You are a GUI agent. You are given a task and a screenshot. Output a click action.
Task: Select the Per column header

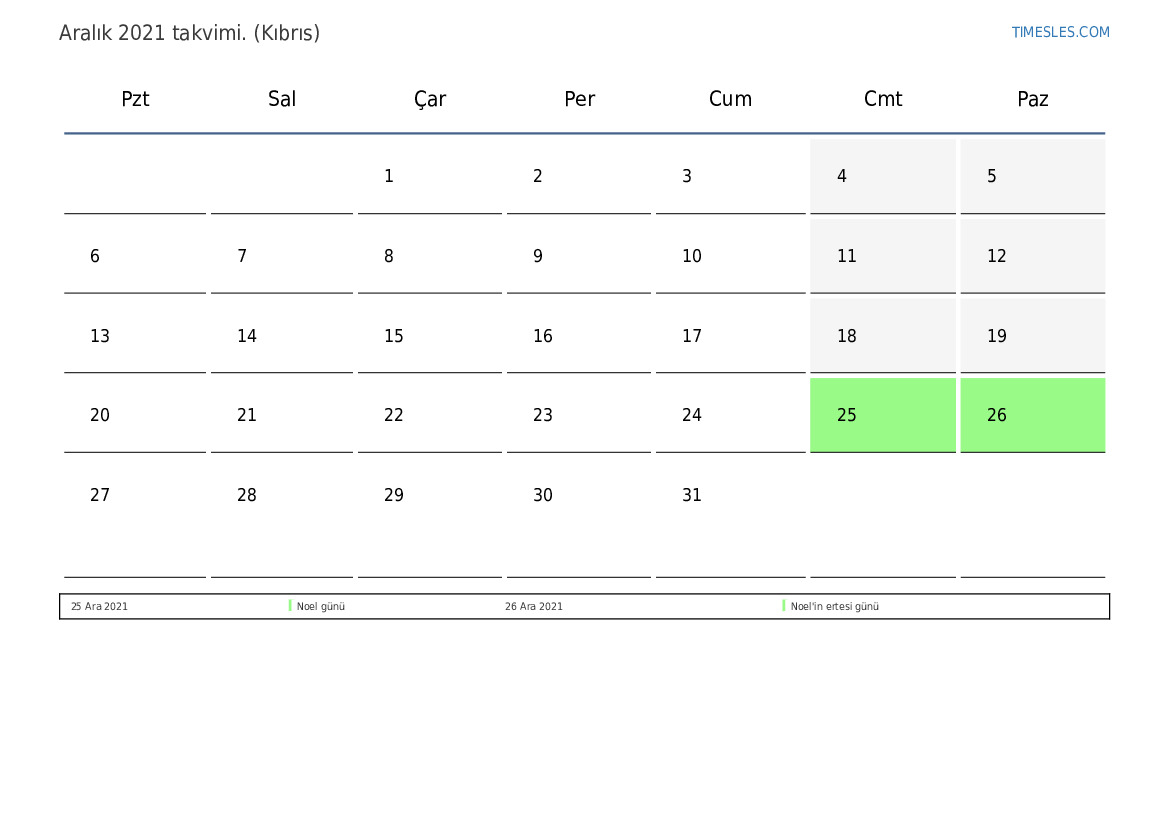tap(579, 99)
